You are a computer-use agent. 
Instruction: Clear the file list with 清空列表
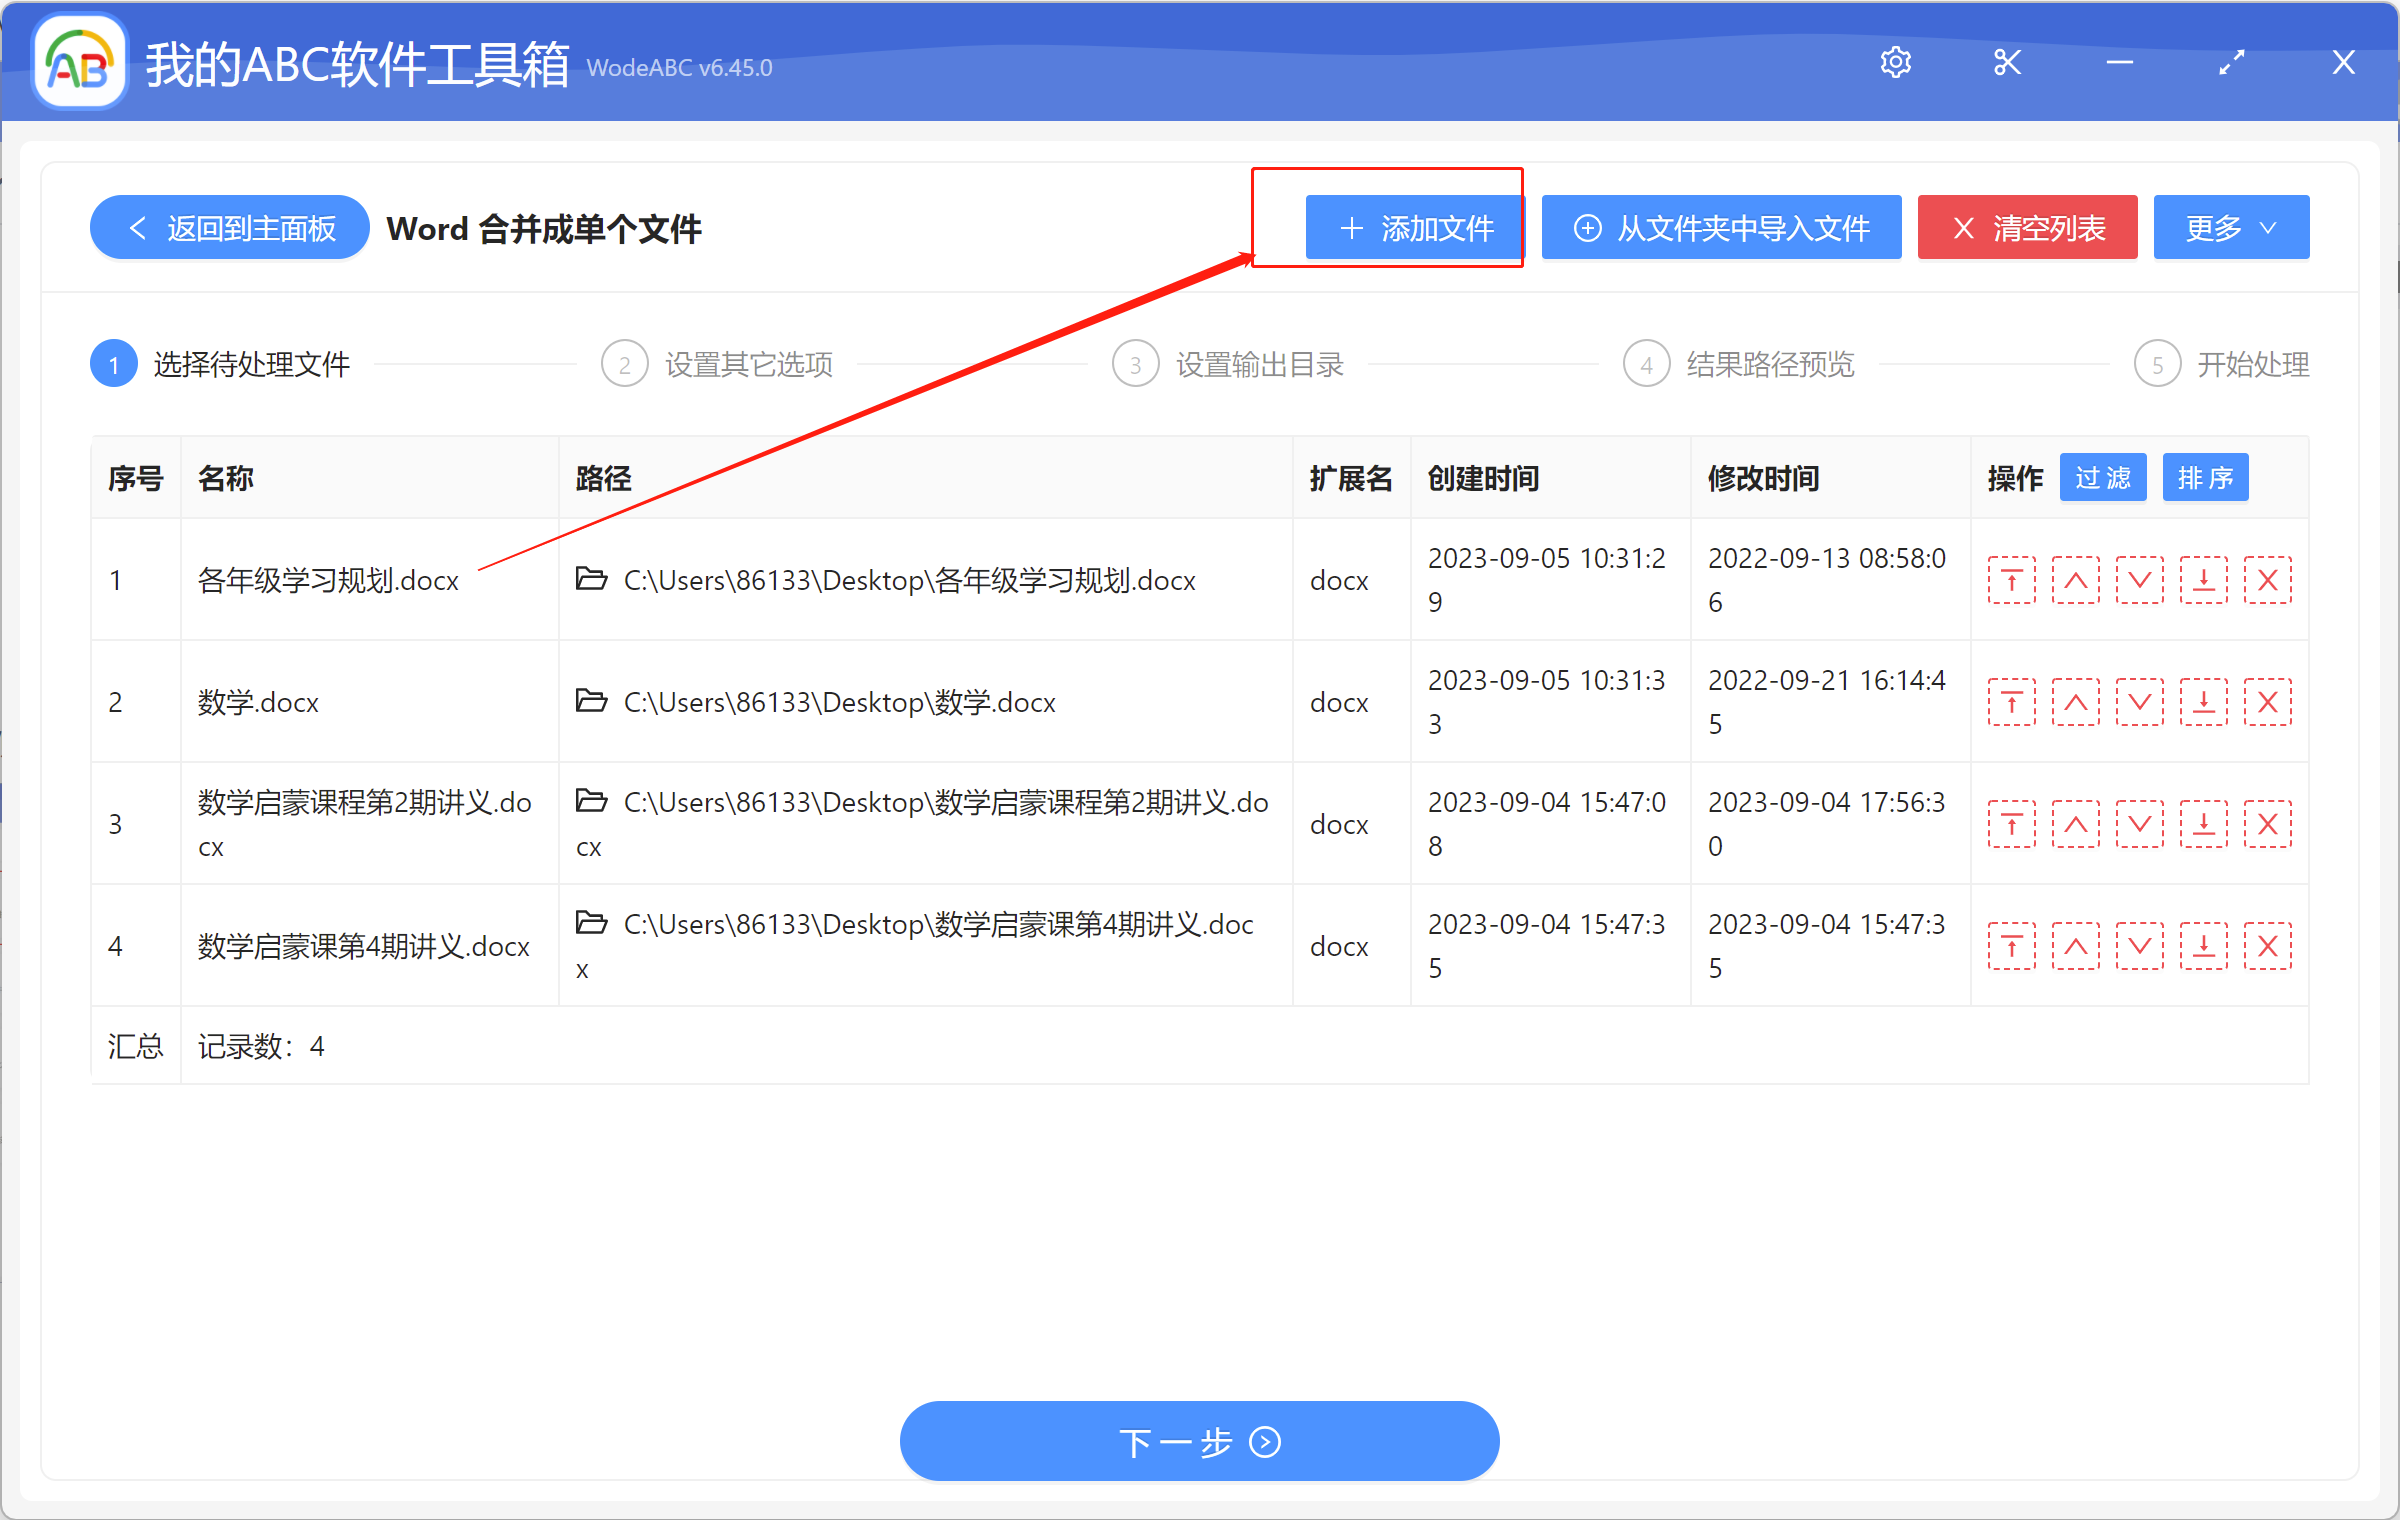coord(2026,227)
